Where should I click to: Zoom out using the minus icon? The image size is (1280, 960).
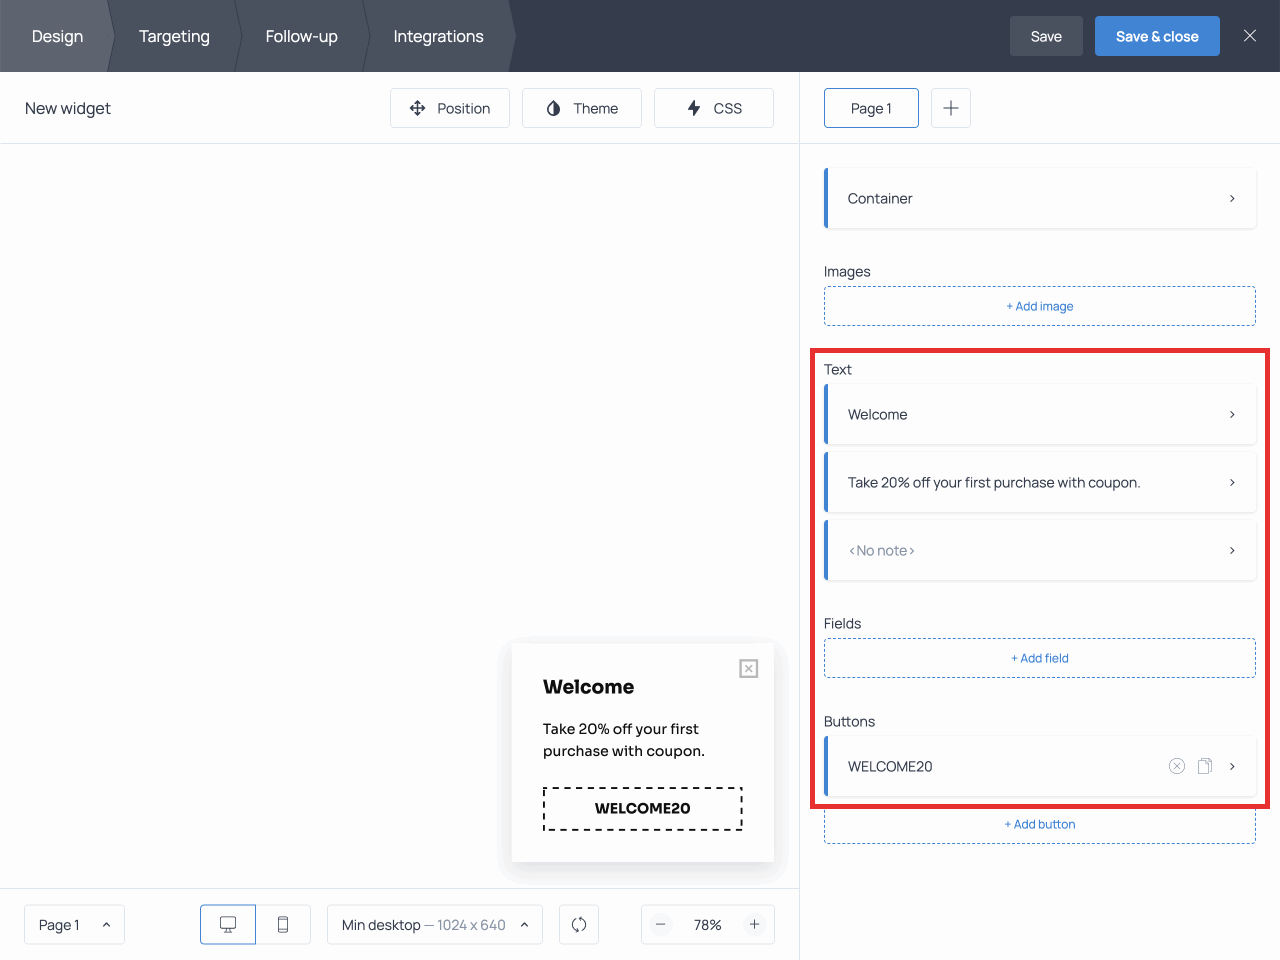(661, 924)
